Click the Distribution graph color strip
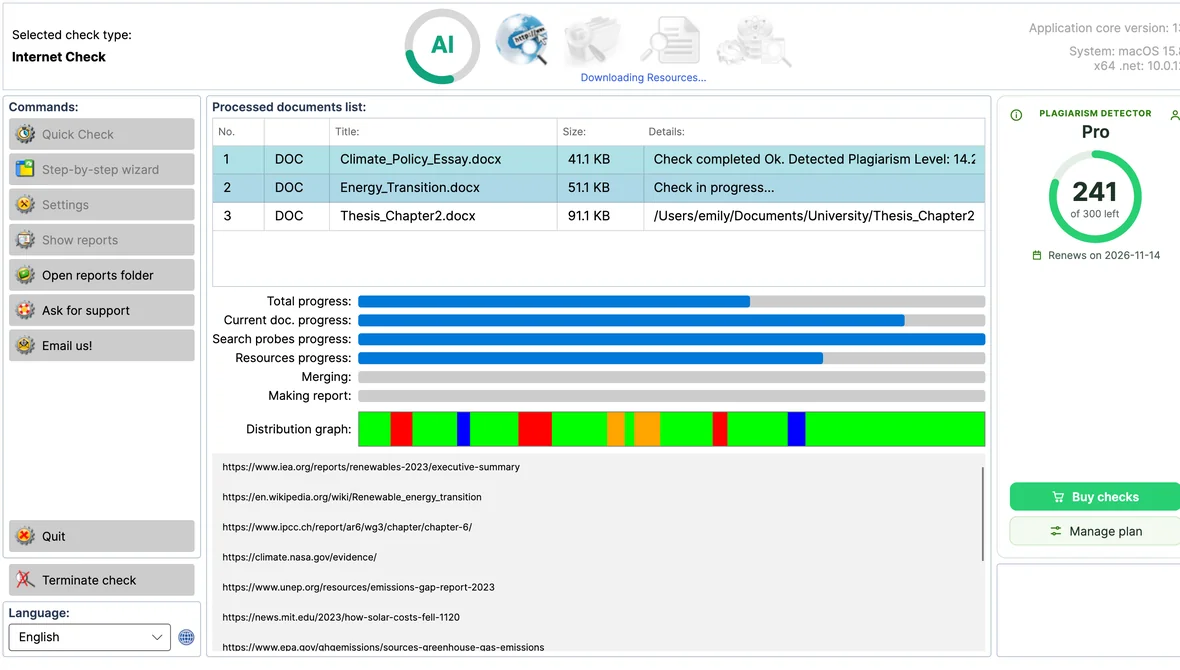Screen dimensions: 1180x670 [x=671, y=429]
